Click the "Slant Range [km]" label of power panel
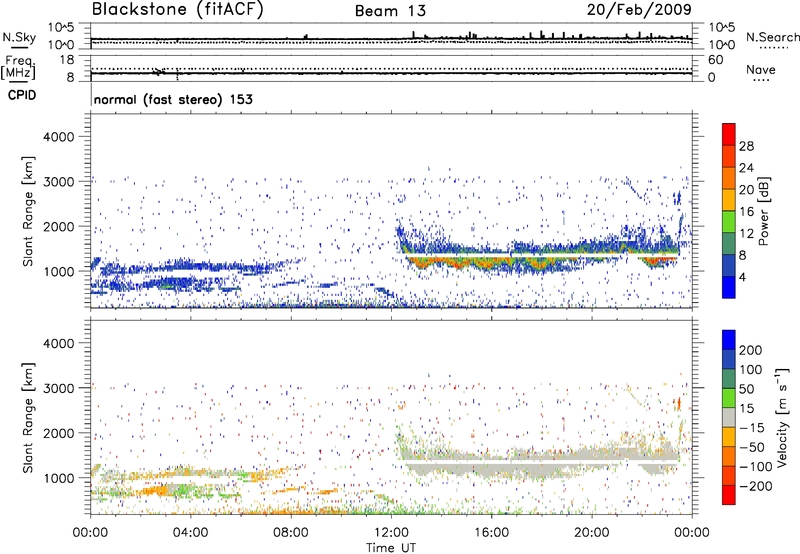 (28, 211)
